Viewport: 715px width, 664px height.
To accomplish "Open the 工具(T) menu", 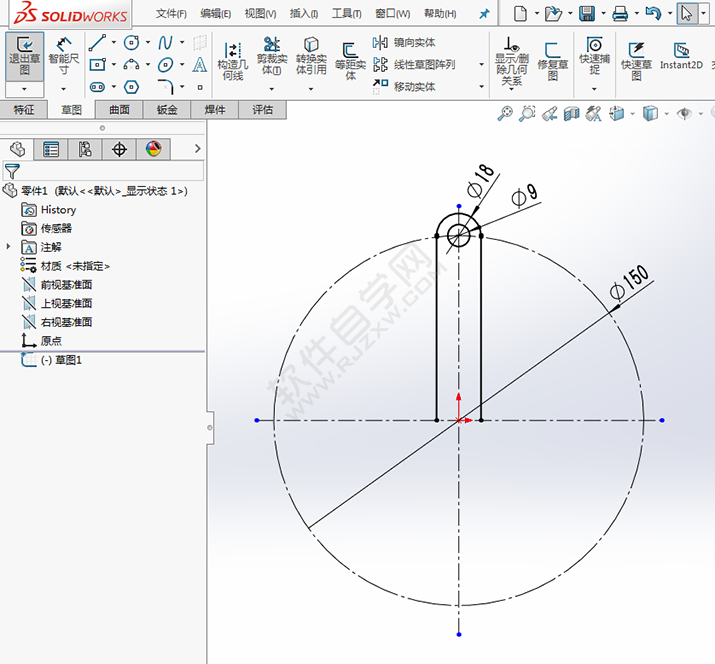I will [x=347, y=14].
